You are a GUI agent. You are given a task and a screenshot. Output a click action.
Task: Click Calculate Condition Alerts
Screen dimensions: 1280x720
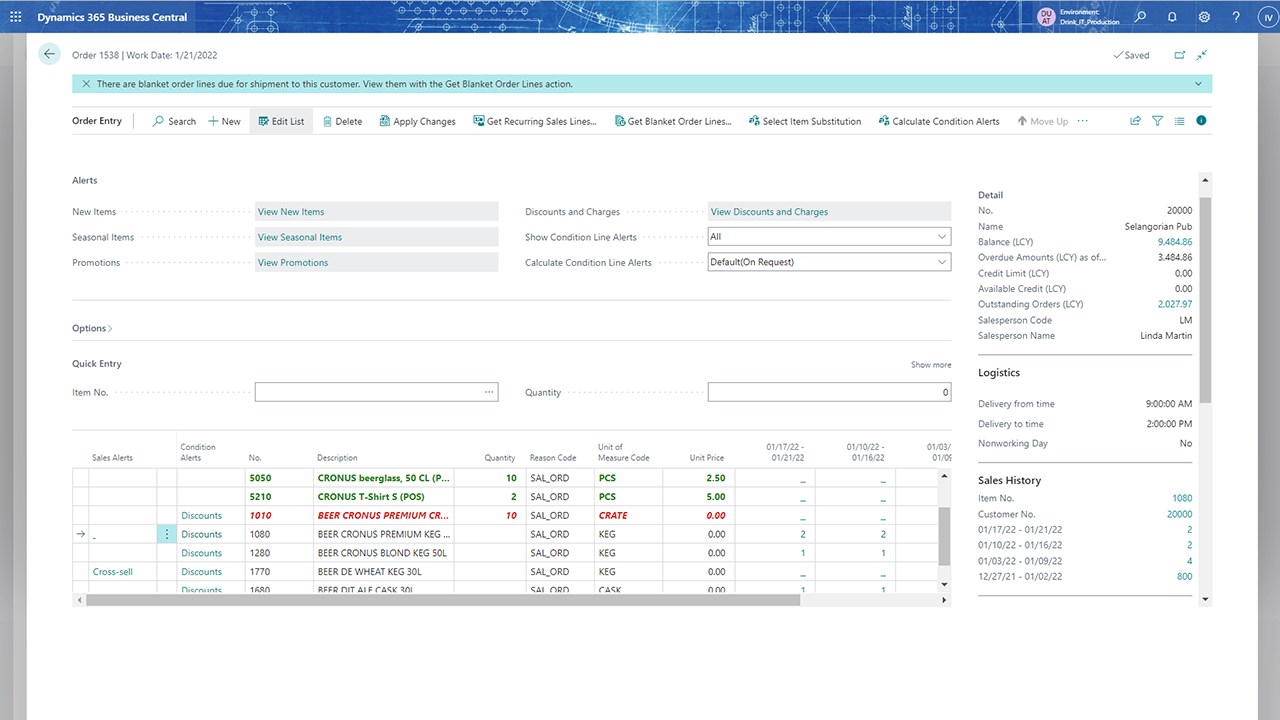click(939, 121)
